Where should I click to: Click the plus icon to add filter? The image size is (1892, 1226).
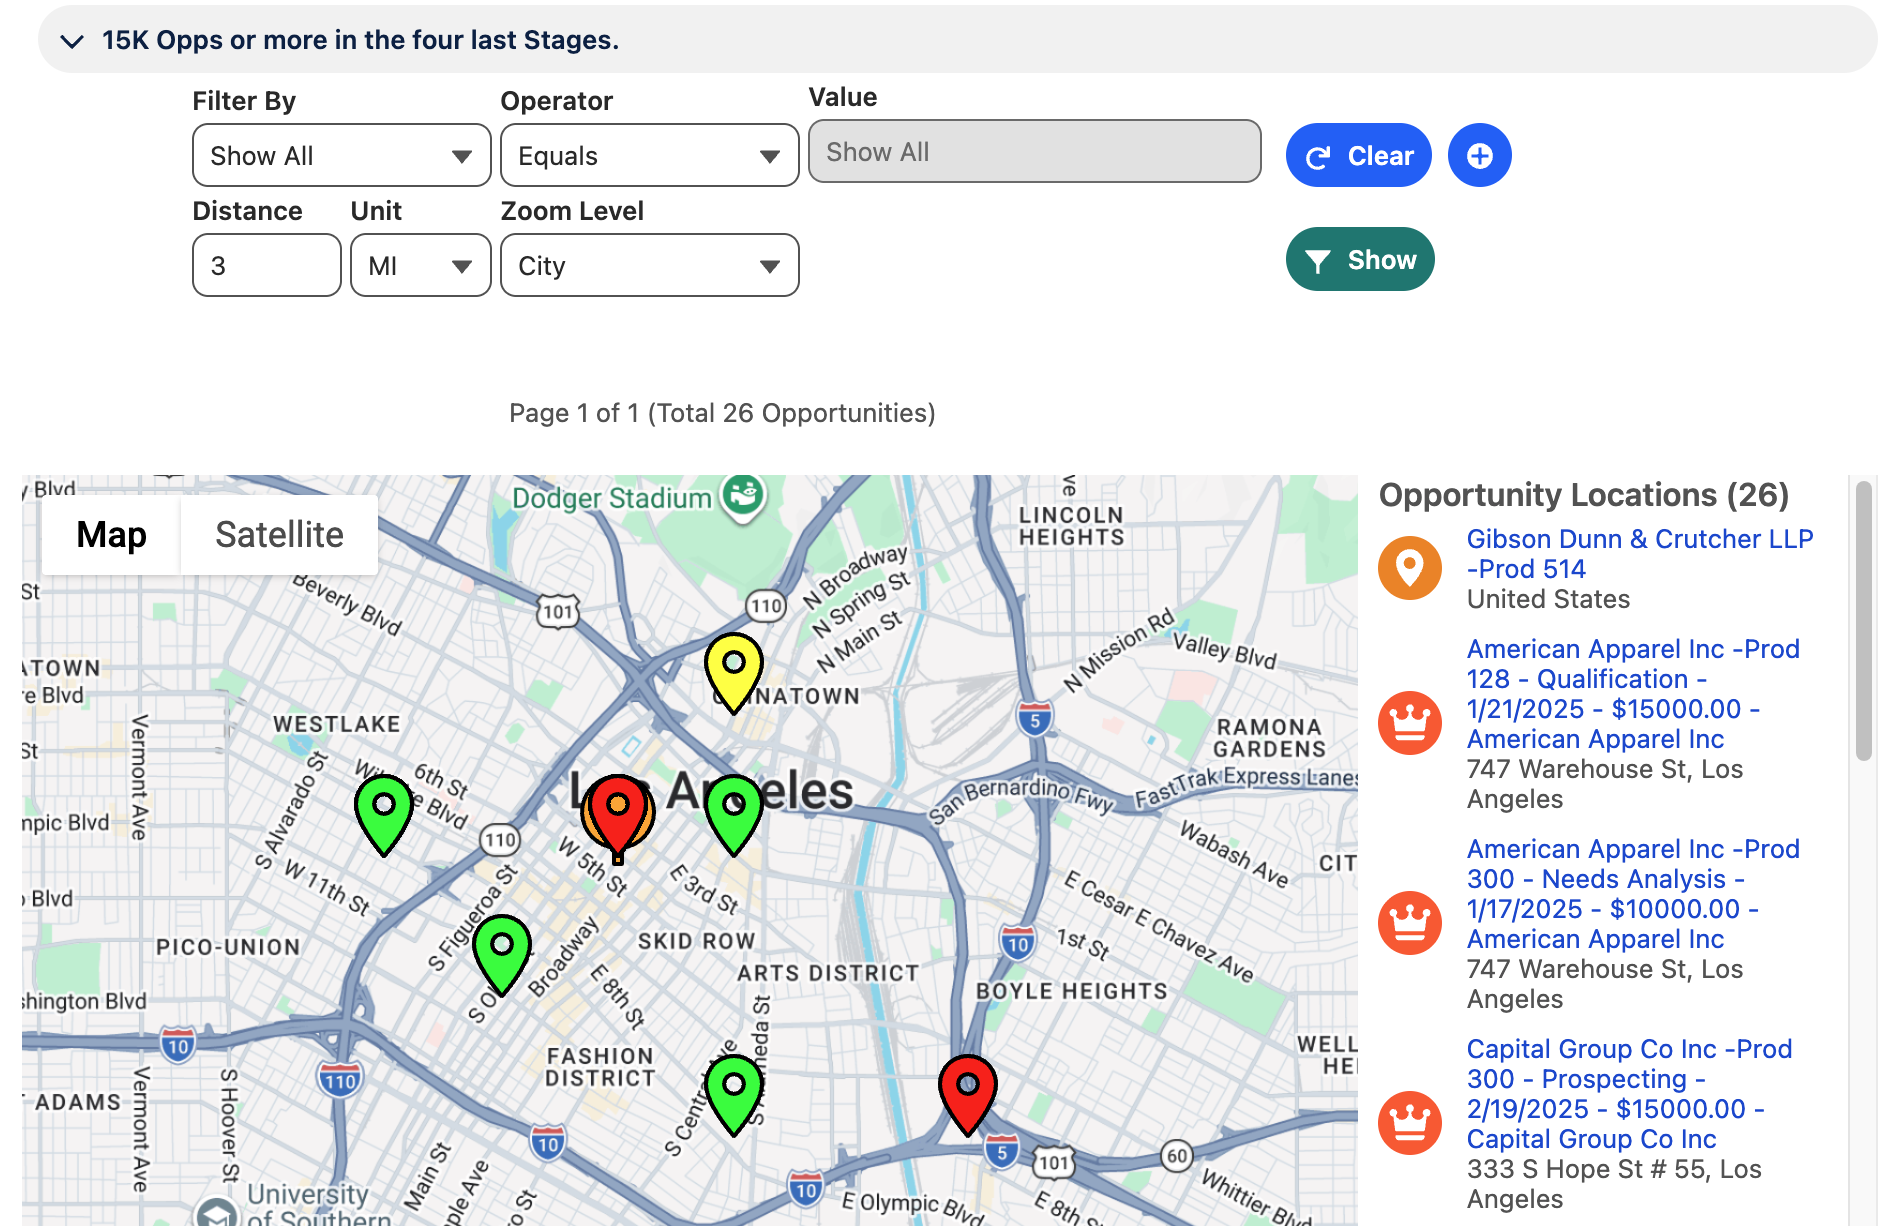(1479, 156)
